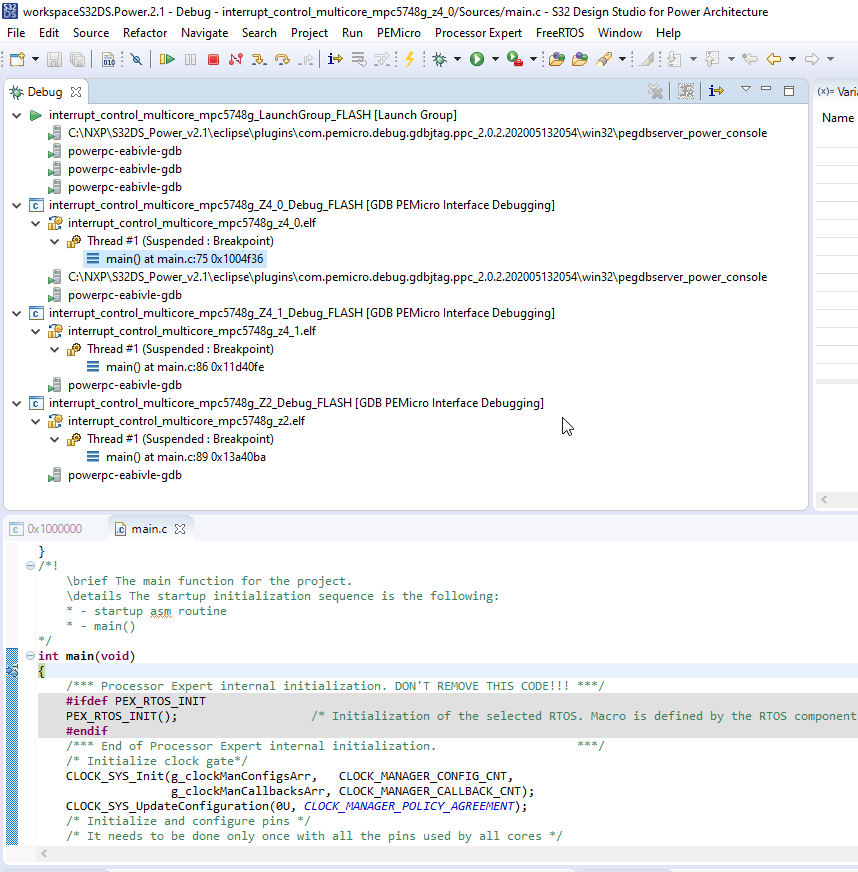Viewport: 858px width, 872px height.
Task: Maximize the Debug view panel
Action: (x=788, y=91)
